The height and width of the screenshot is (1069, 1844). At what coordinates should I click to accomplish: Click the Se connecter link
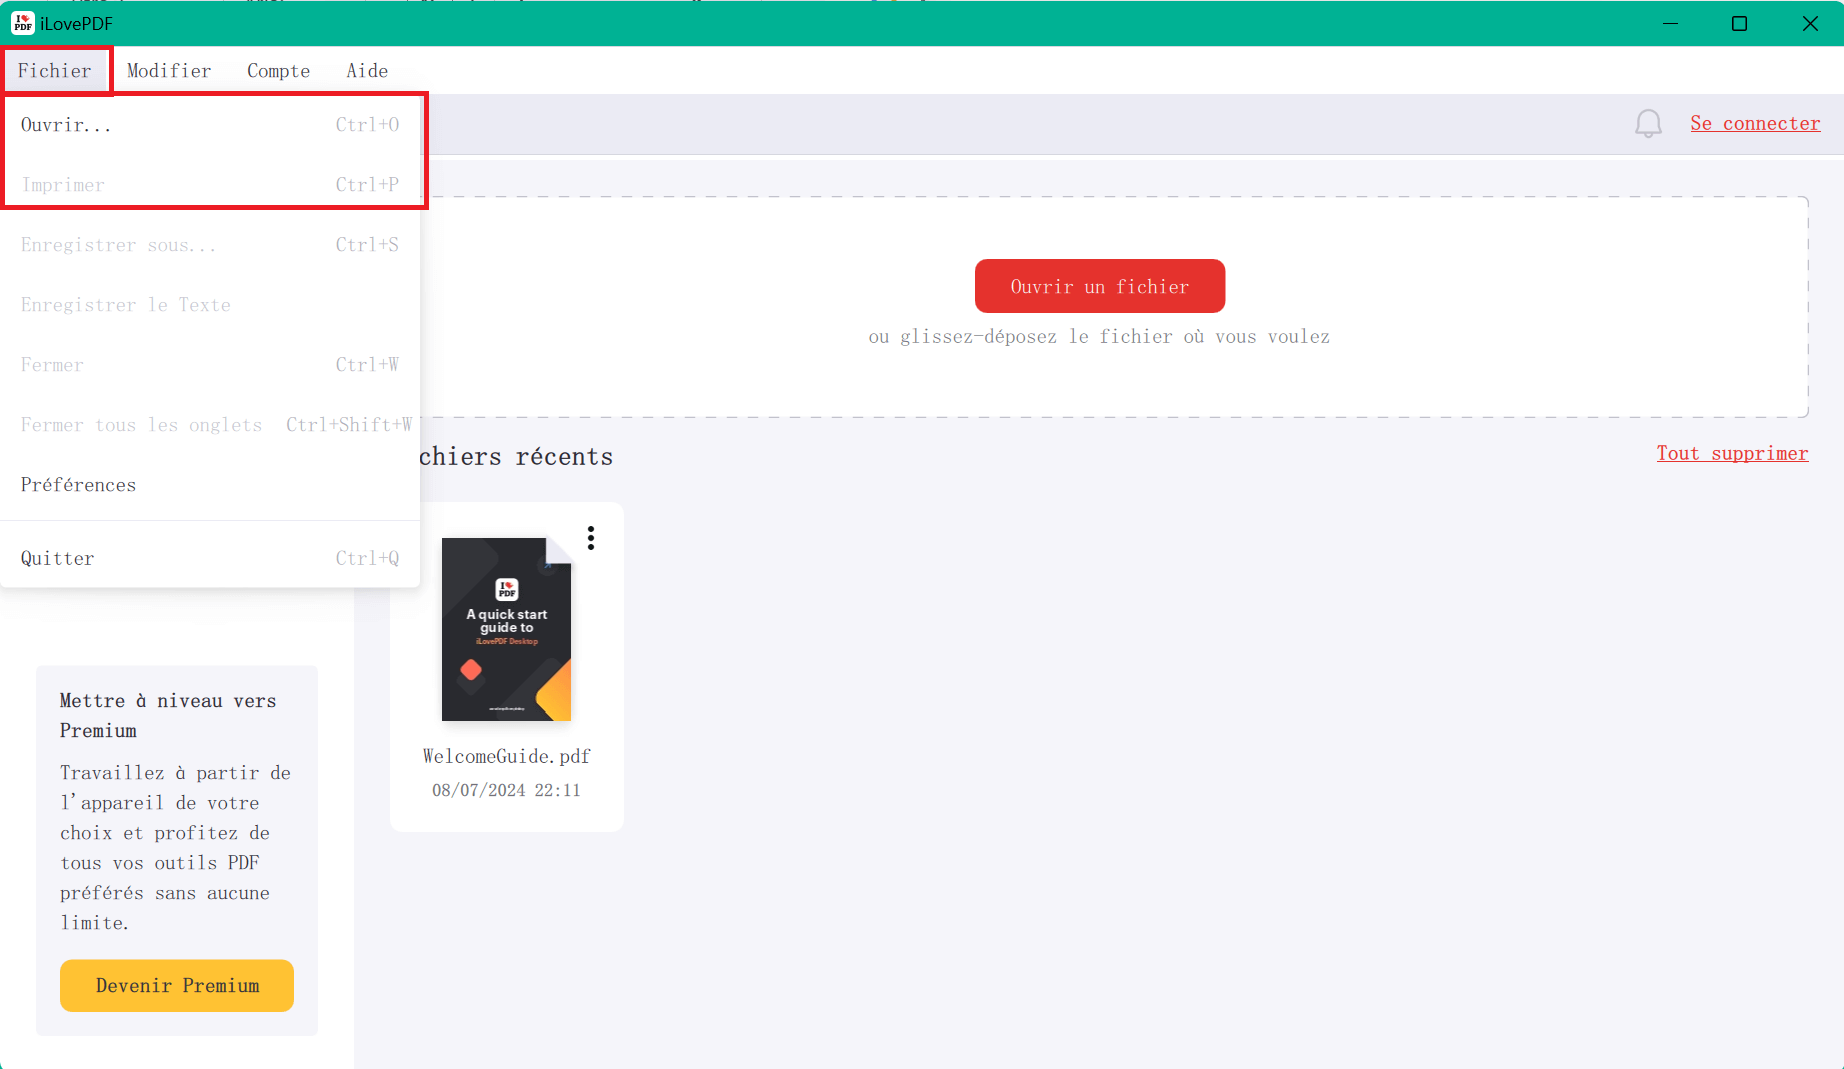(1755, 123)
